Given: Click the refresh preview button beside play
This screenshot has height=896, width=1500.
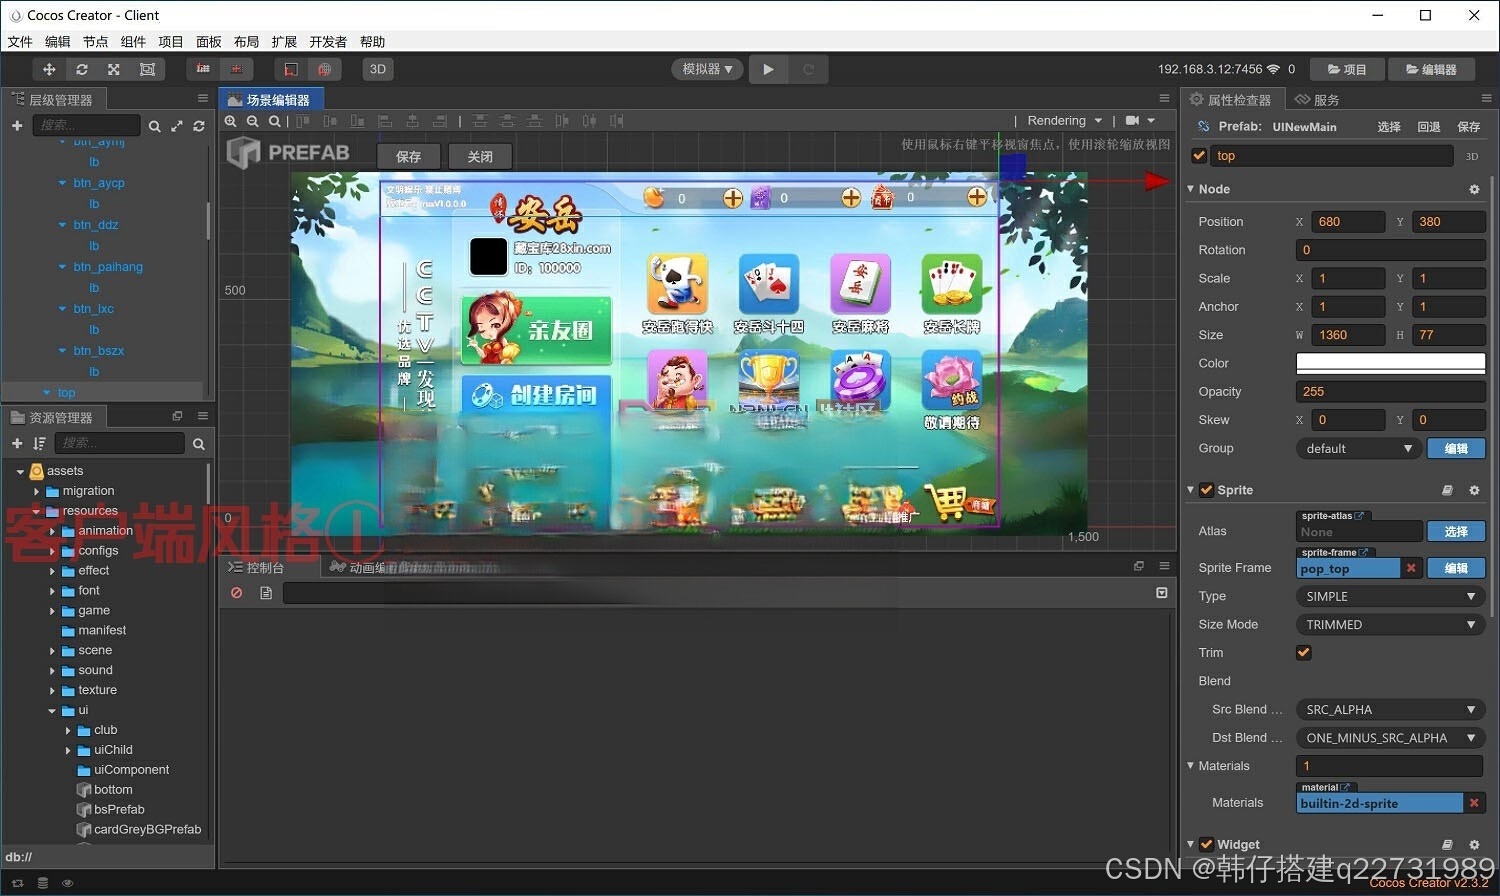Looking at the screenshot, I should [808, 69].
